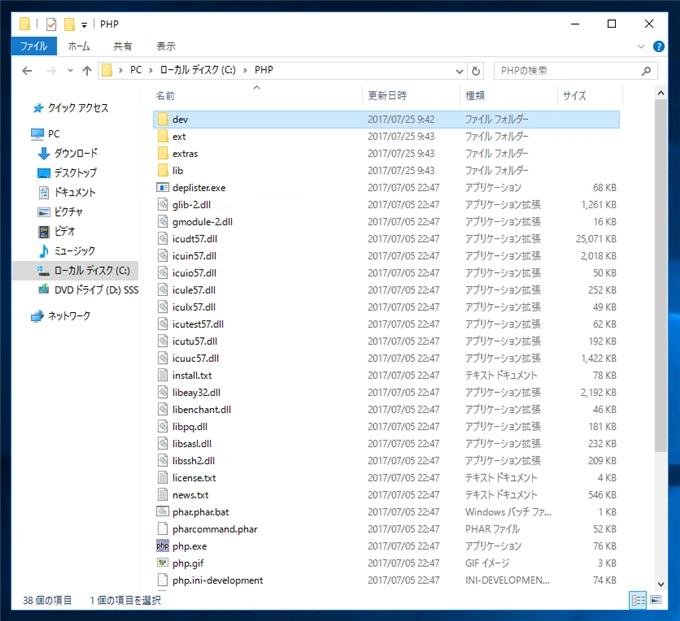Screen dimensions: 680x621
Task: Refresh the folder with the refresh icon
Action: click(x=476, y=71)
